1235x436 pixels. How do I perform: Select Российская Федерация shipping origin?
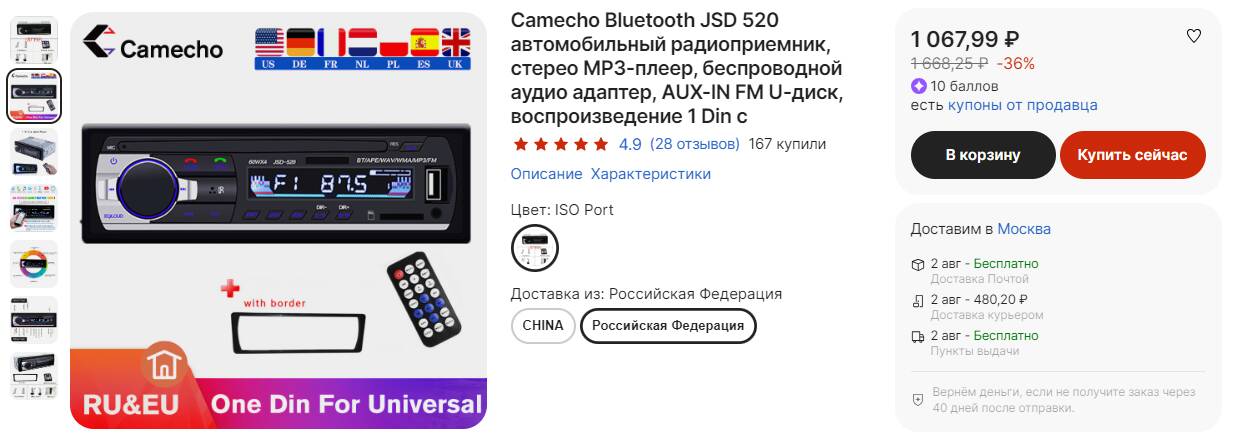668,326
